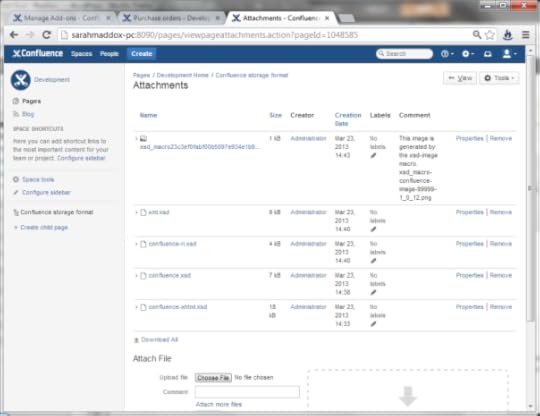
Task: Open the confluence-xhtml.xad attachment
Action: point(178,307)
